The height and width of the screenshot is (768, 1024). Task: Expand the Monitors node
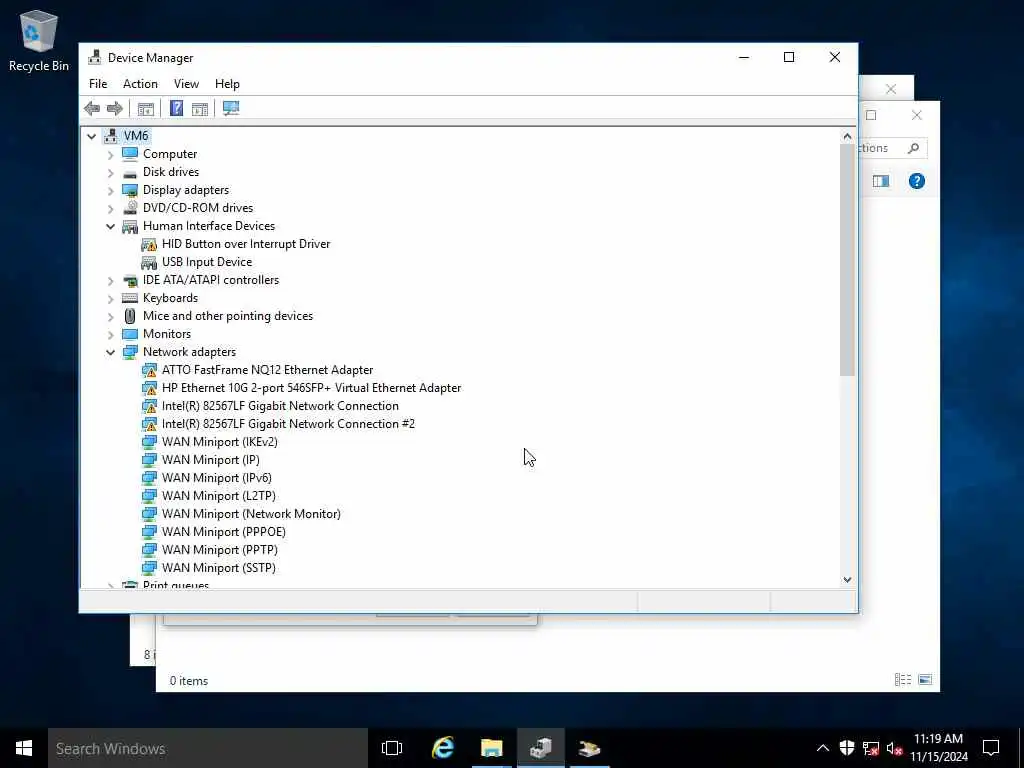tap(110, 334)
